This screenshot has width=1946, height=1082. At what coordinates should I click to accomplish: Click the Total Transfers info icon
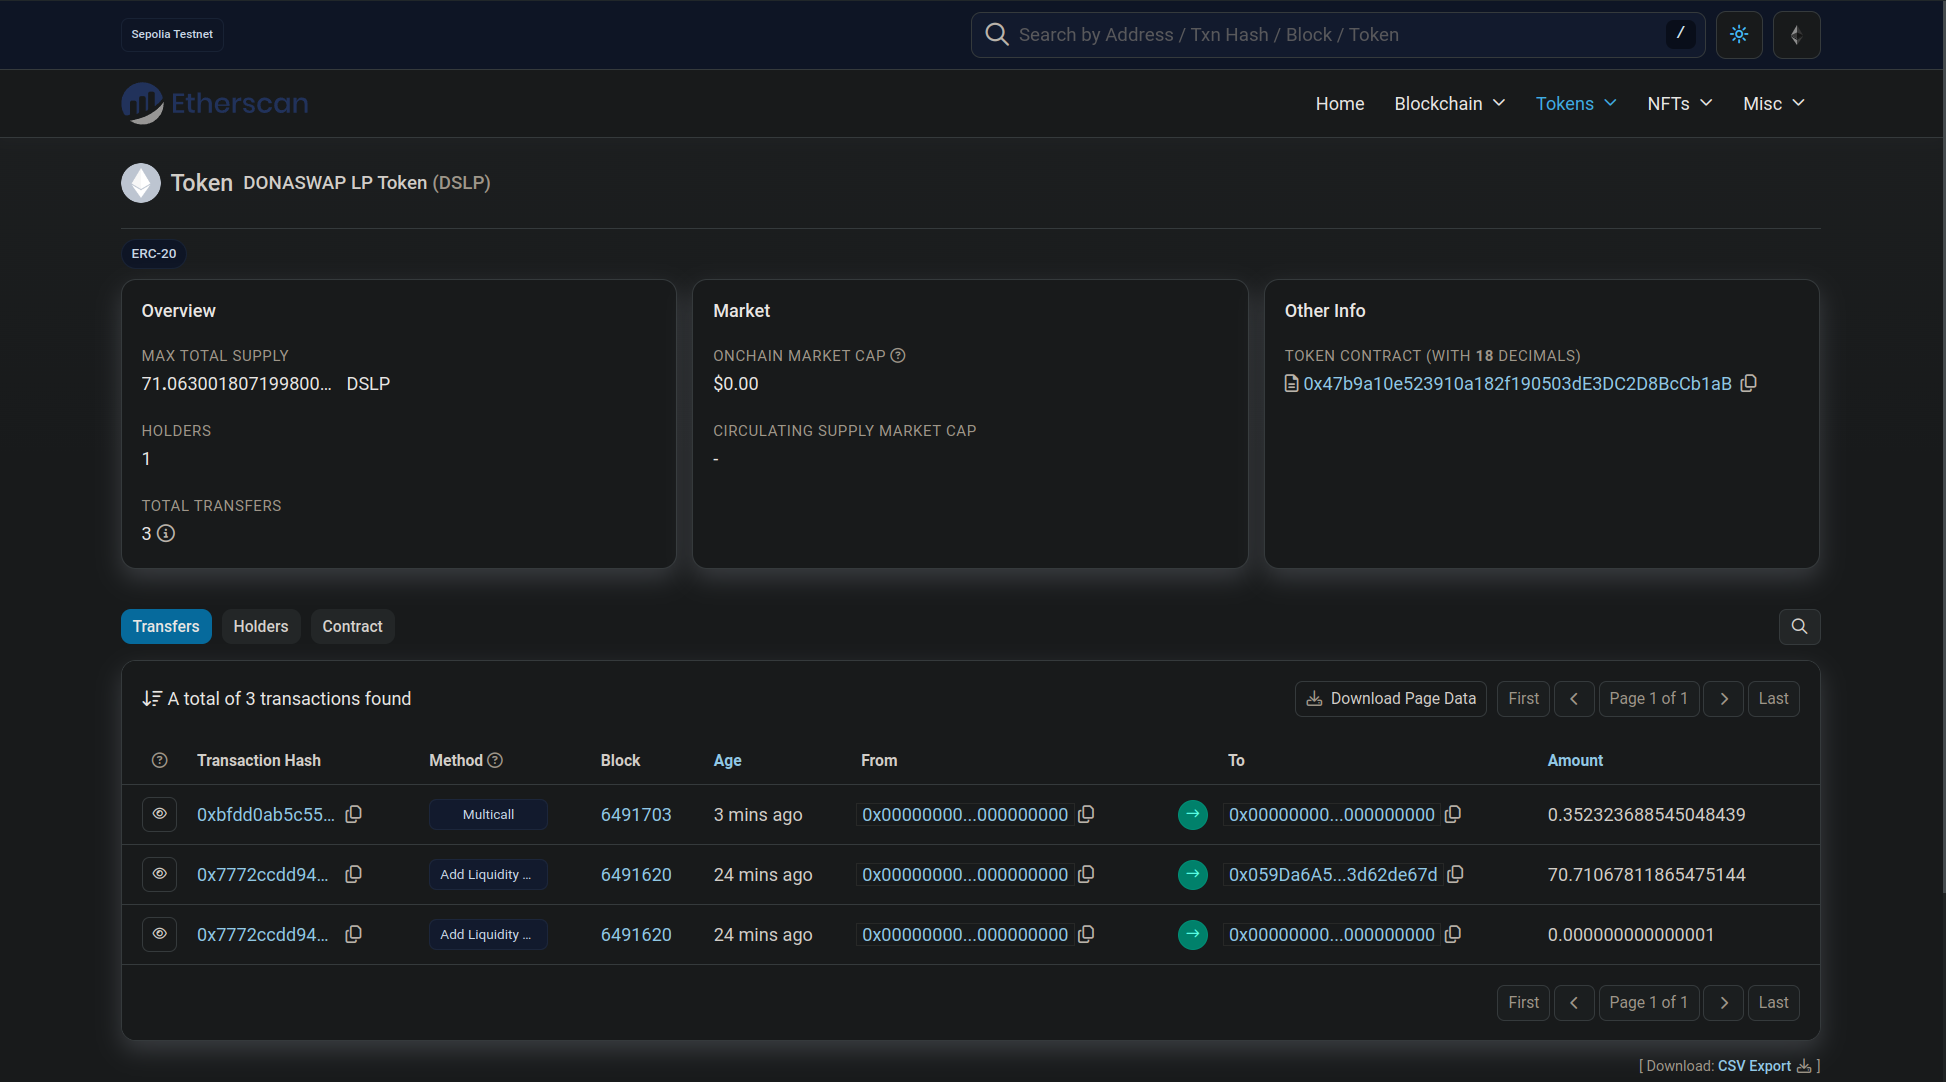coord(166,534)
